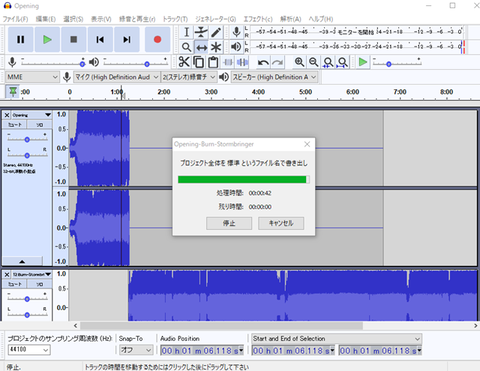Click the Play-at-speed green icon
This screenshot has height=371, width=480.
pyautogui.click(x=363, y=62)
